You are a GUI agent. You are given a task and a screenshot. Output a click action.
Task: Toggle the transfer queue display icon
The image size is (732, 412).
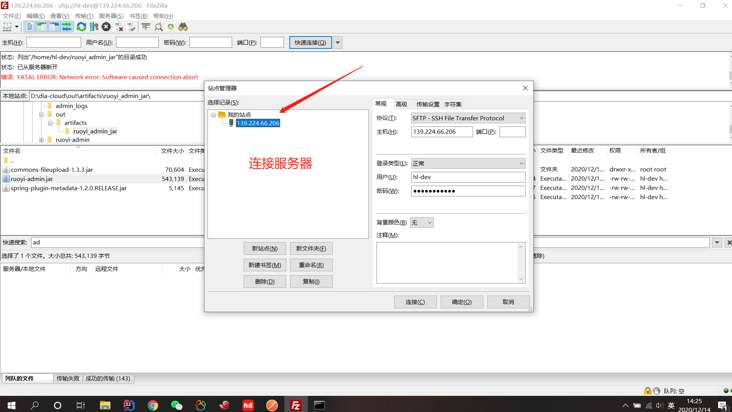click(x=67, y=27)
